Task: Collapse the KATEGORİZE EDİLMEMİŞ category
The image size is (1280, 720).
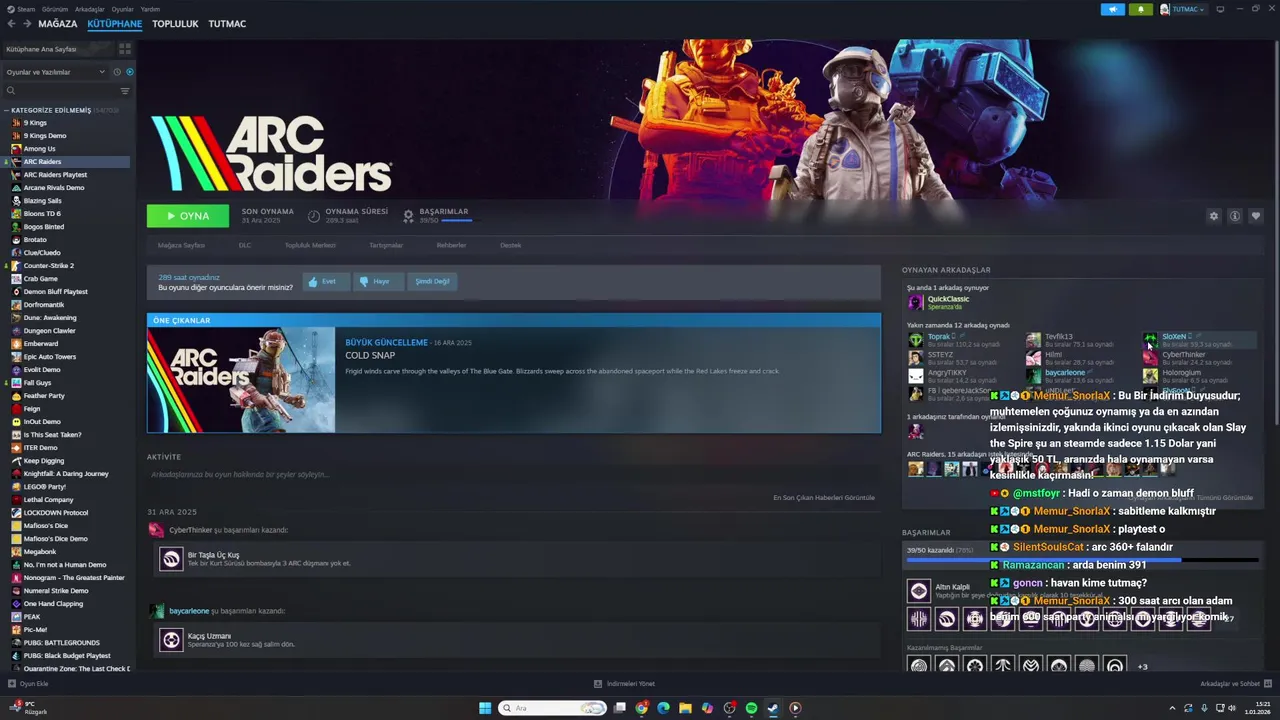Action: click(51, 110)
